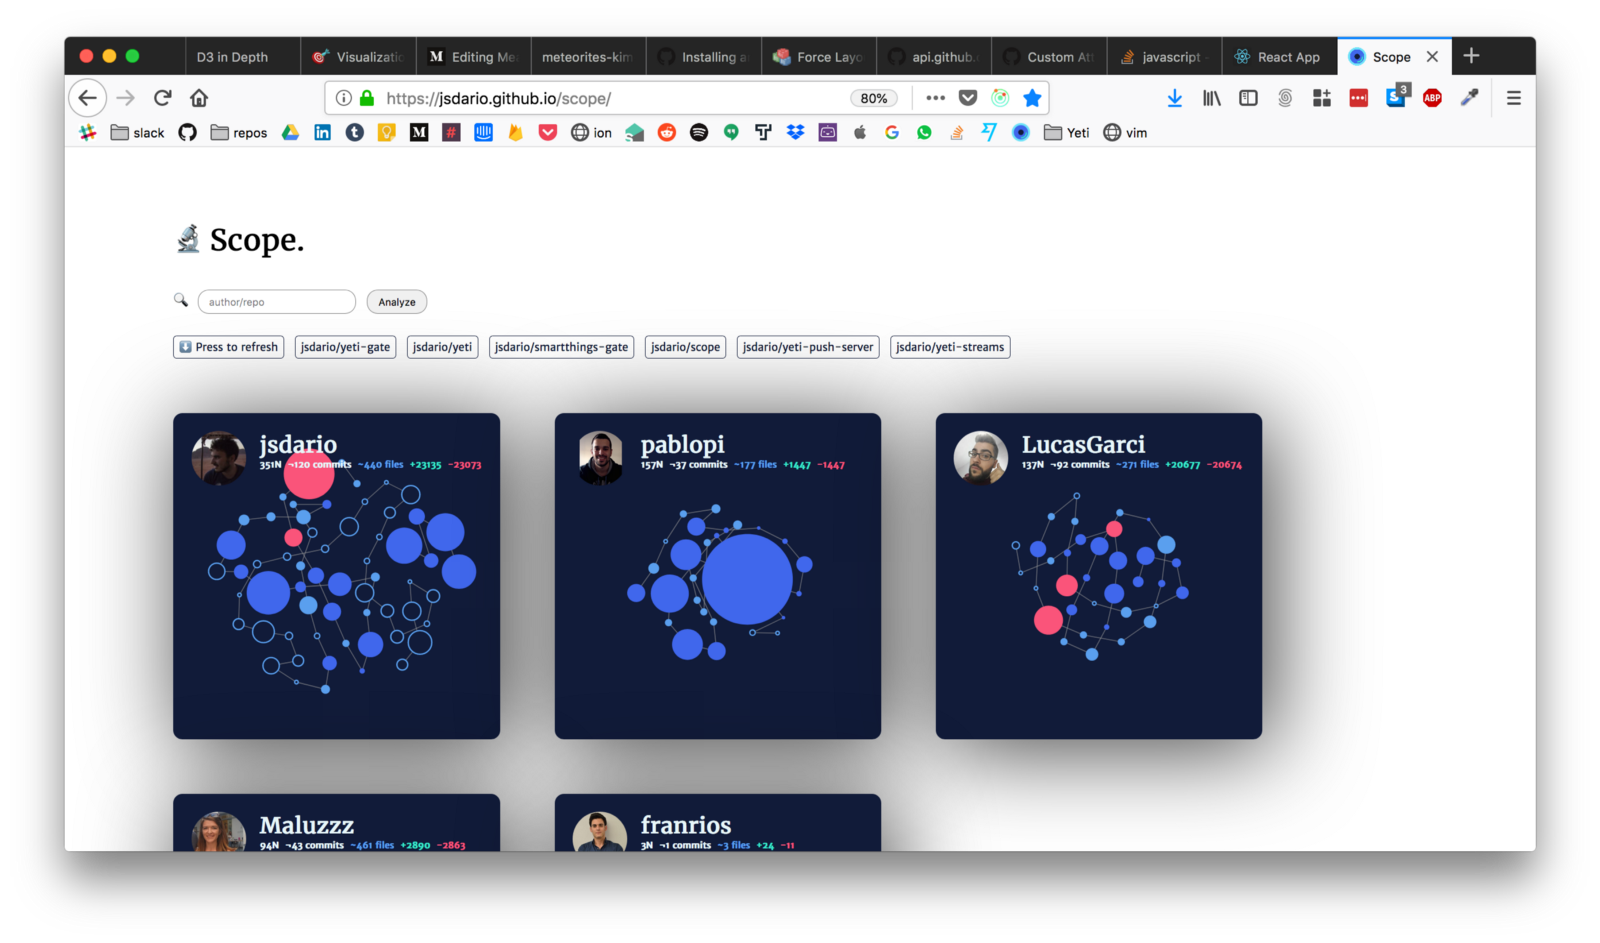Switch to the React App tab
This screenshot has width=1600, height=943.
[x=1279, y=57]
